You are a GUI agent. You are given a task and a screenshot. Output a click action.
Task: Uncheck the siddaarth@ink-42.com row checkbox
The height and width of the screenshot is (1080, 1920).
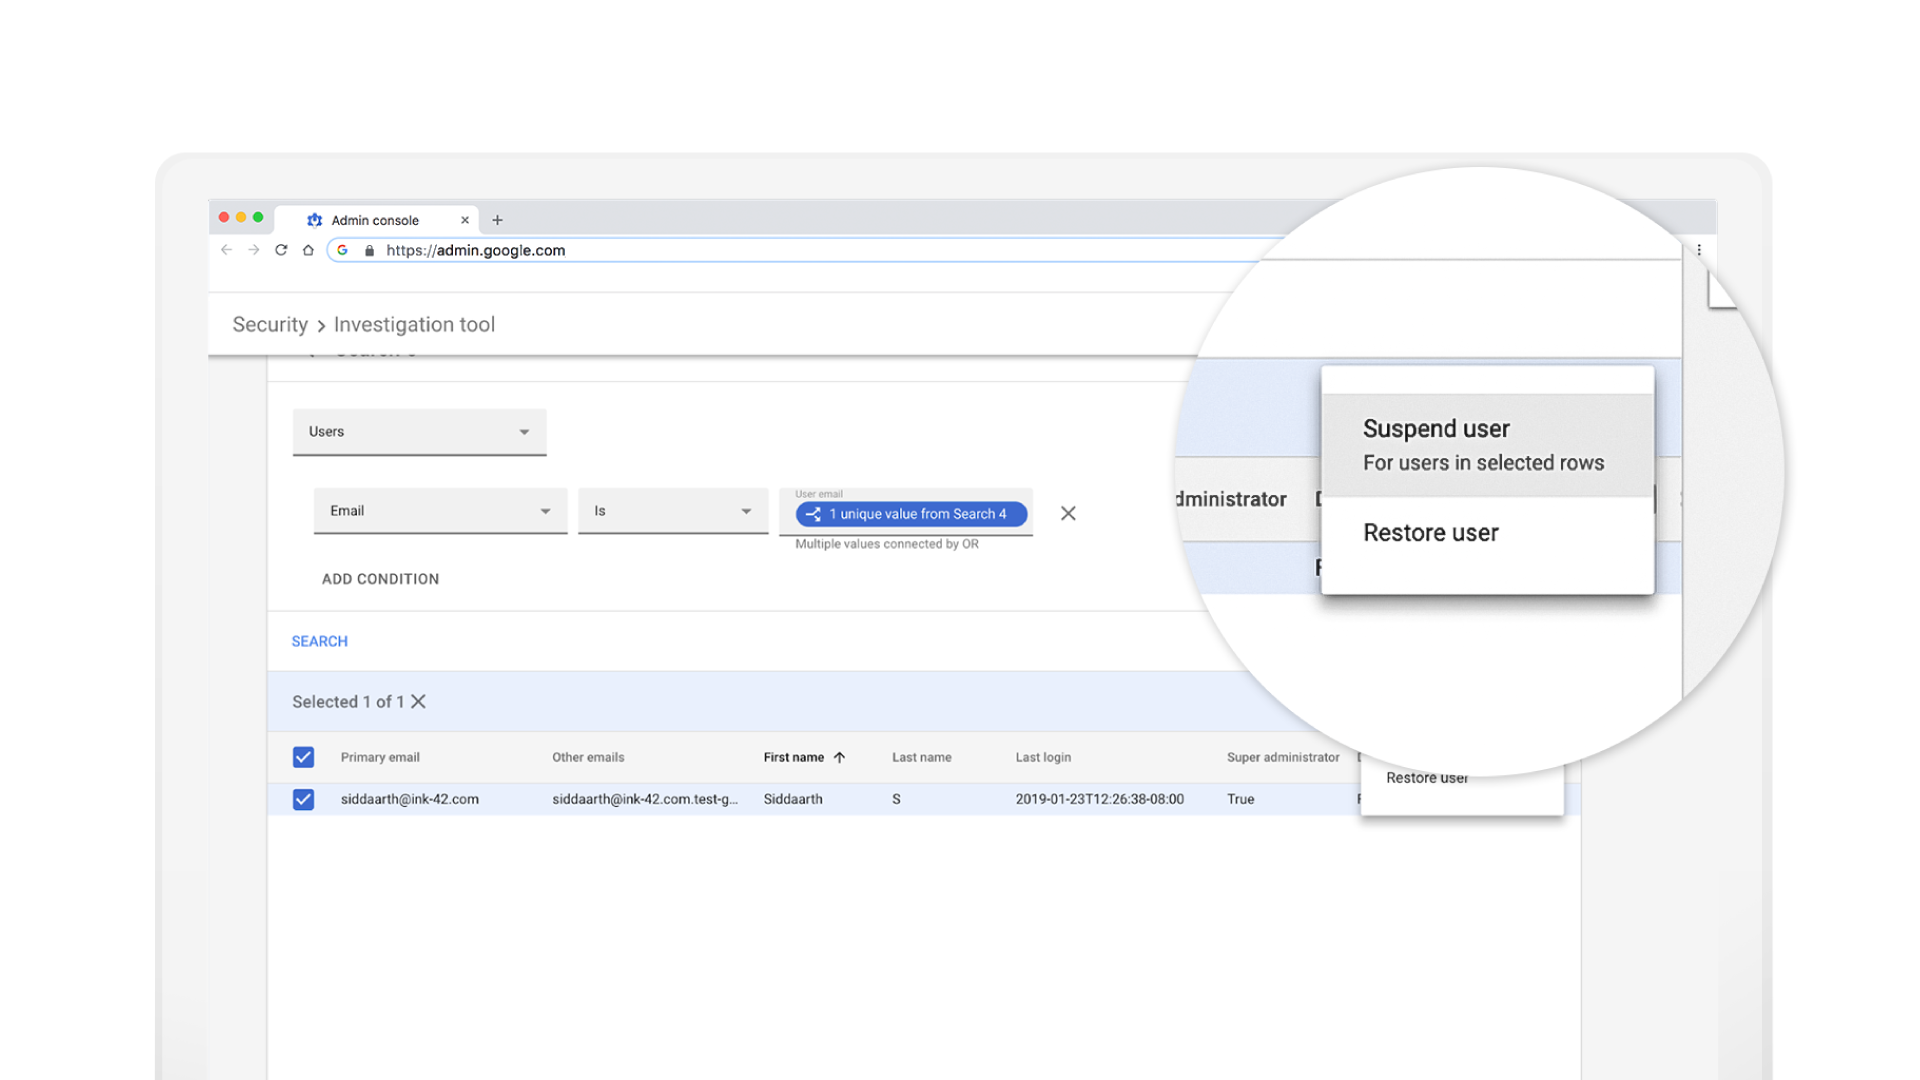point(303,799)
